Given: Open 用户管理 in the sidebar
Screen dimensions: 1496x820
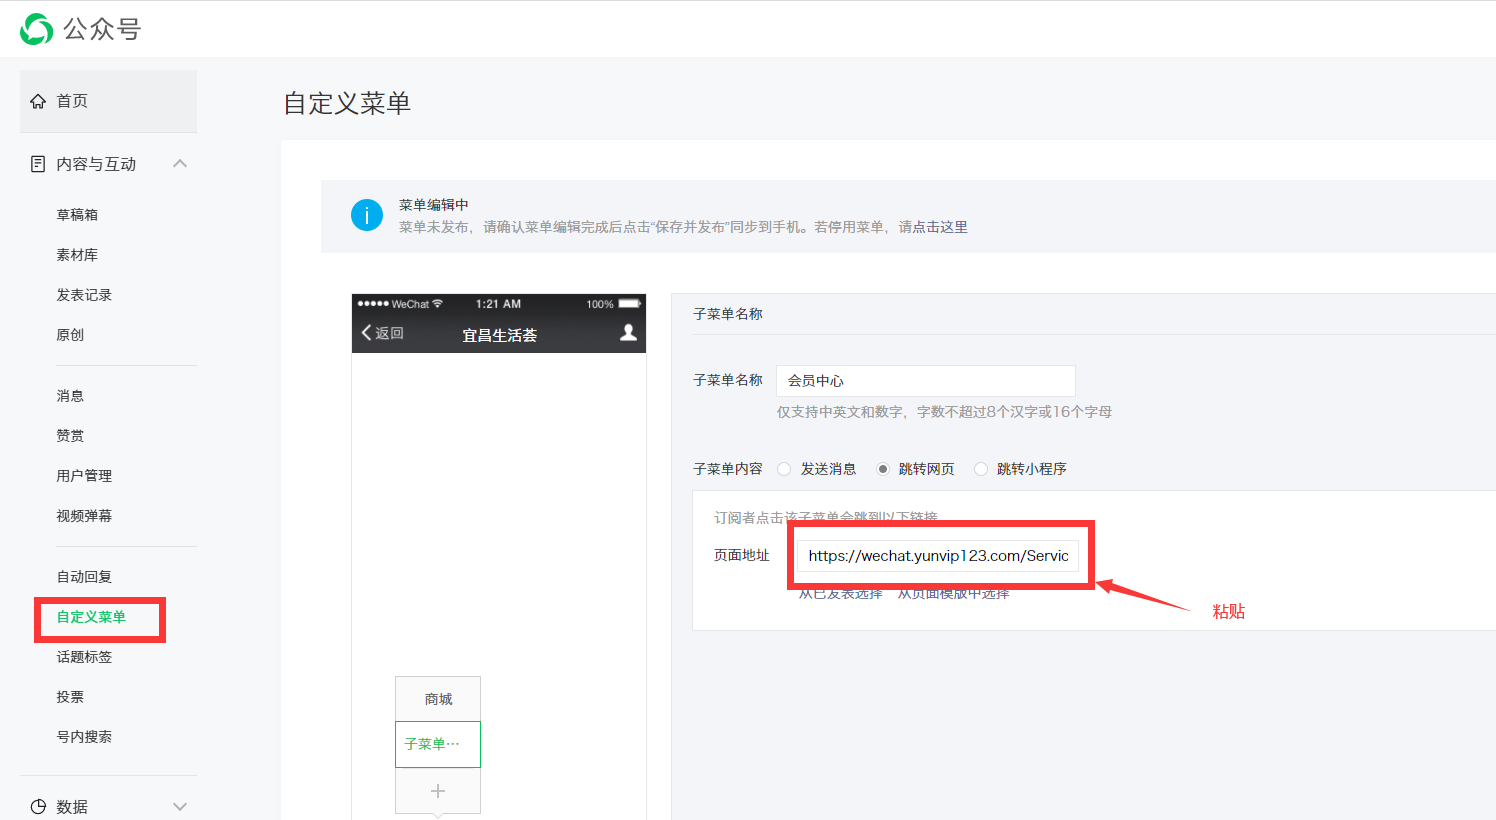Looking at the screenshot, I should pos(84,476).
